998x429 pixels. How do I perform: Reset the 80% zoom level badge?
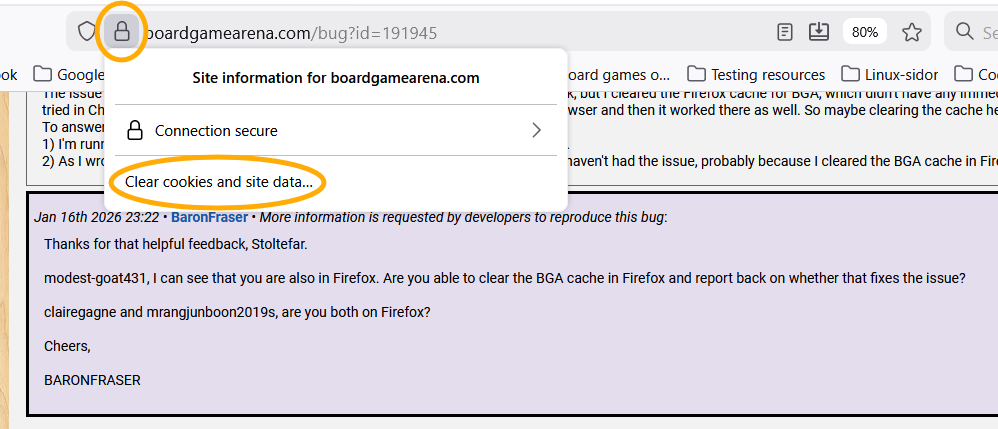point(864,32)
